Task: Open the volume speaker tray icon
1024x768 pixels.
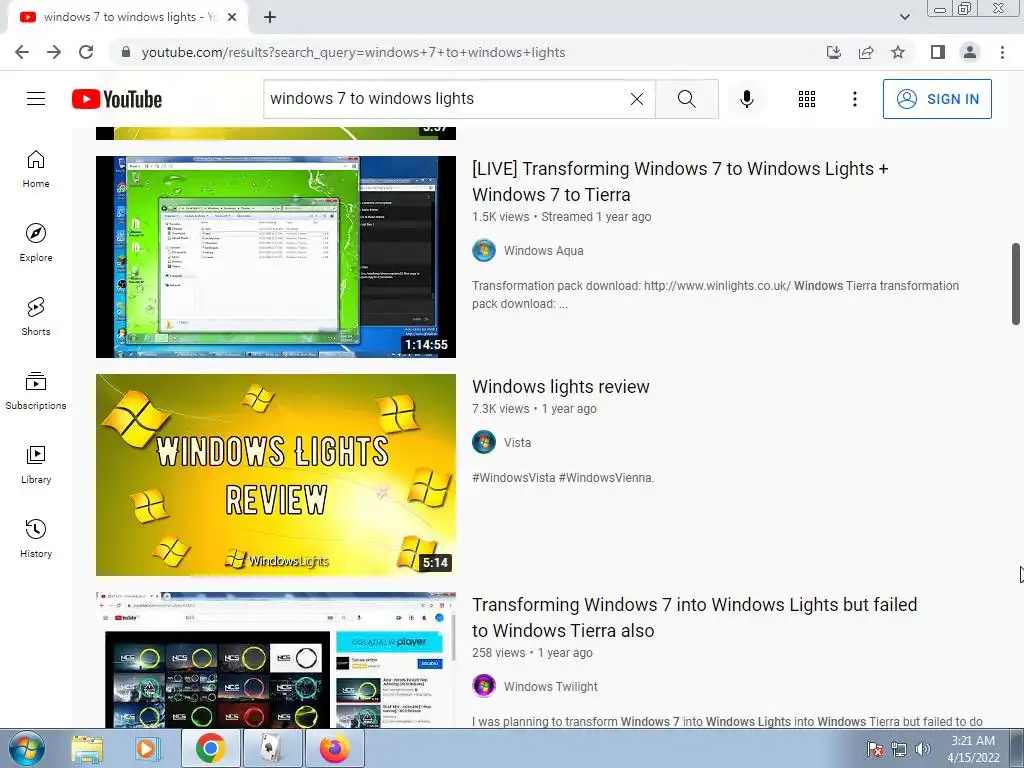Action: pyautogui.click(x=923, y=749)
